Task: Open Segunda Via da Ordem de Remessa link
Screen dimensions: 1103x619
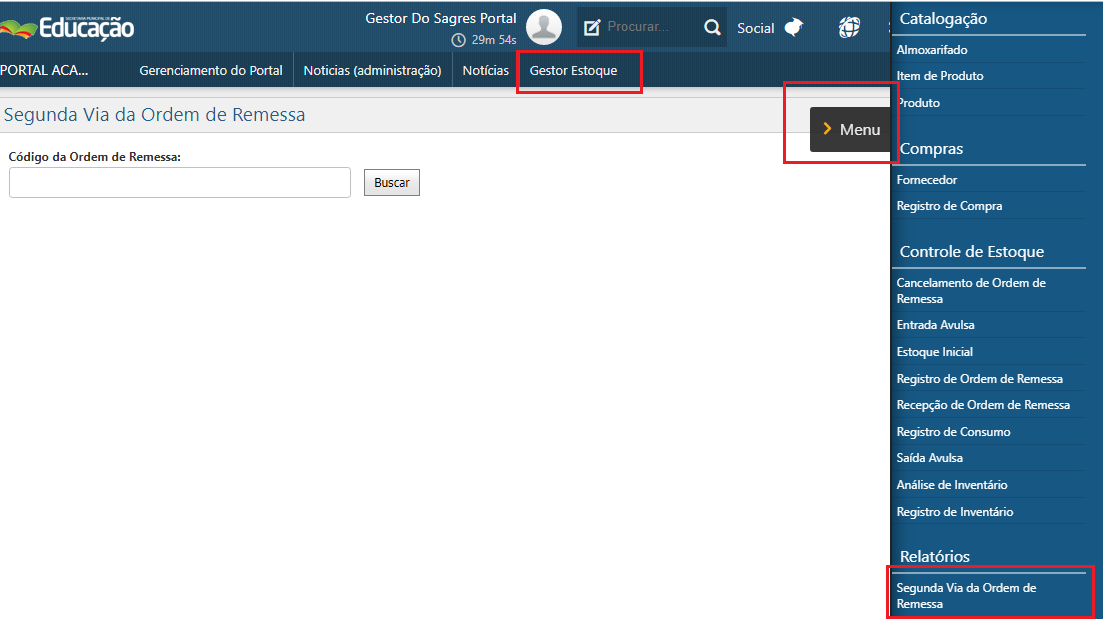Action: [x=966, y=596]
